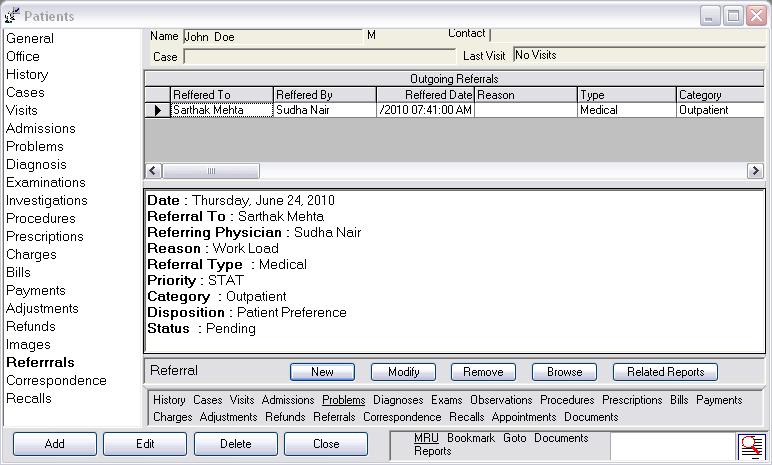
Task: Open the Observations report link
Action: point(501,400)
